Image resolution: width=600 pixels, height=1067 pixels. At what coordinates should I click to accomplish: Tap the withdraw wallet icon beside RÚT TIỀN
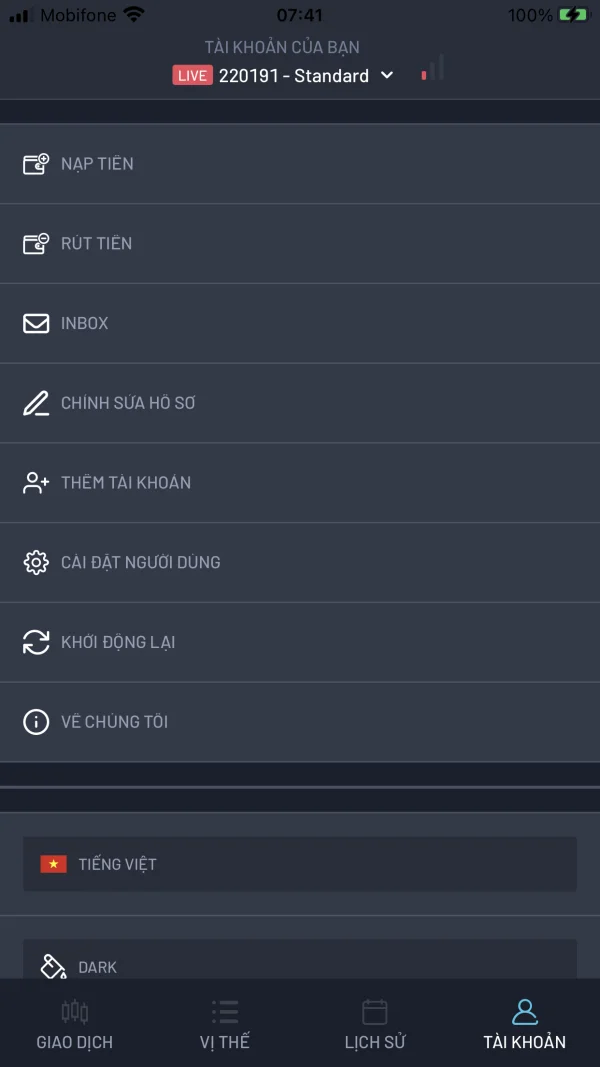tap(36, 243)
